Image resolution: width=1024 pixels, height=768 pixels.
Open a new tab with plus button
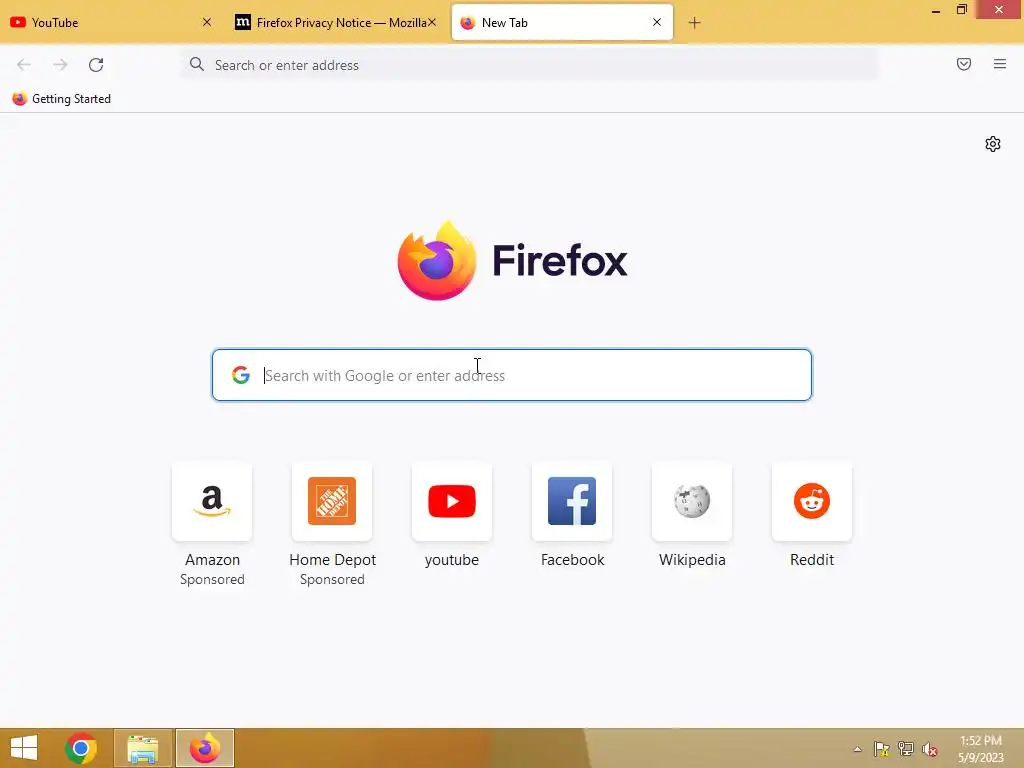694,23
